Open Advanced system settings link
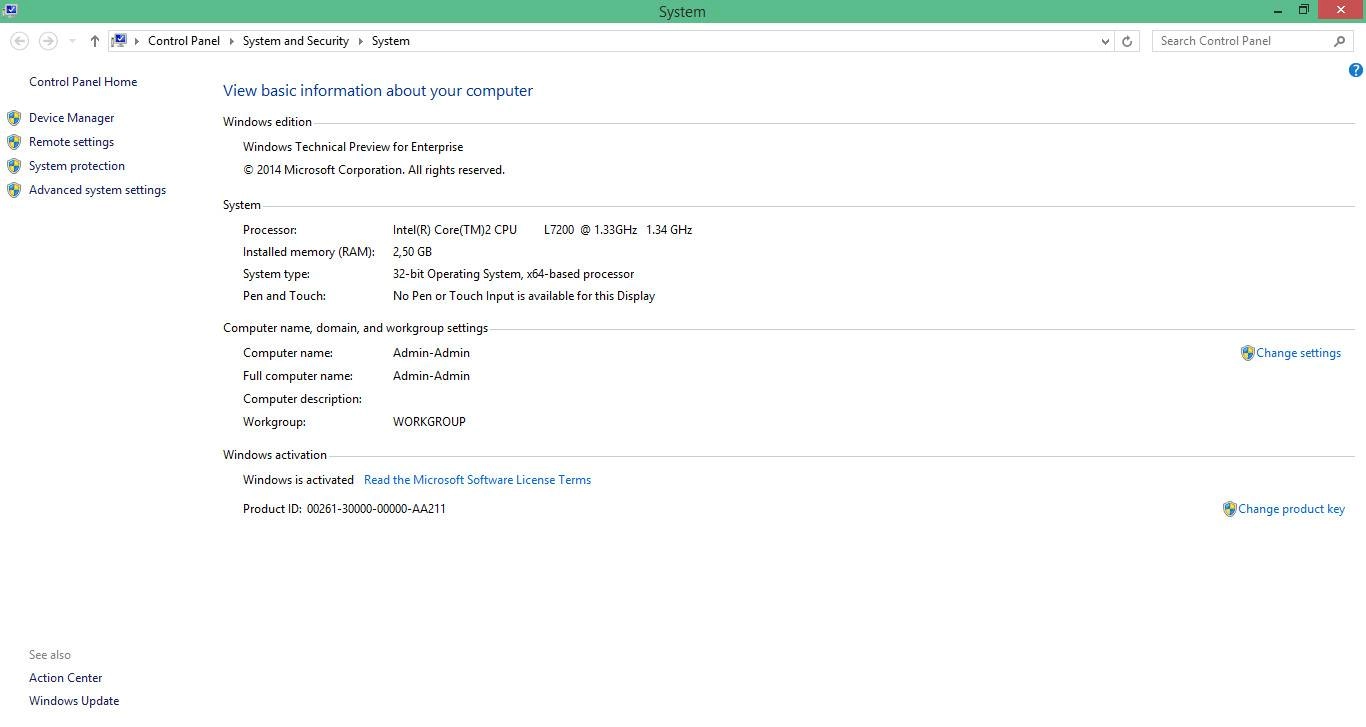Viewport: 1366px width, 727px height. point(97,190)
